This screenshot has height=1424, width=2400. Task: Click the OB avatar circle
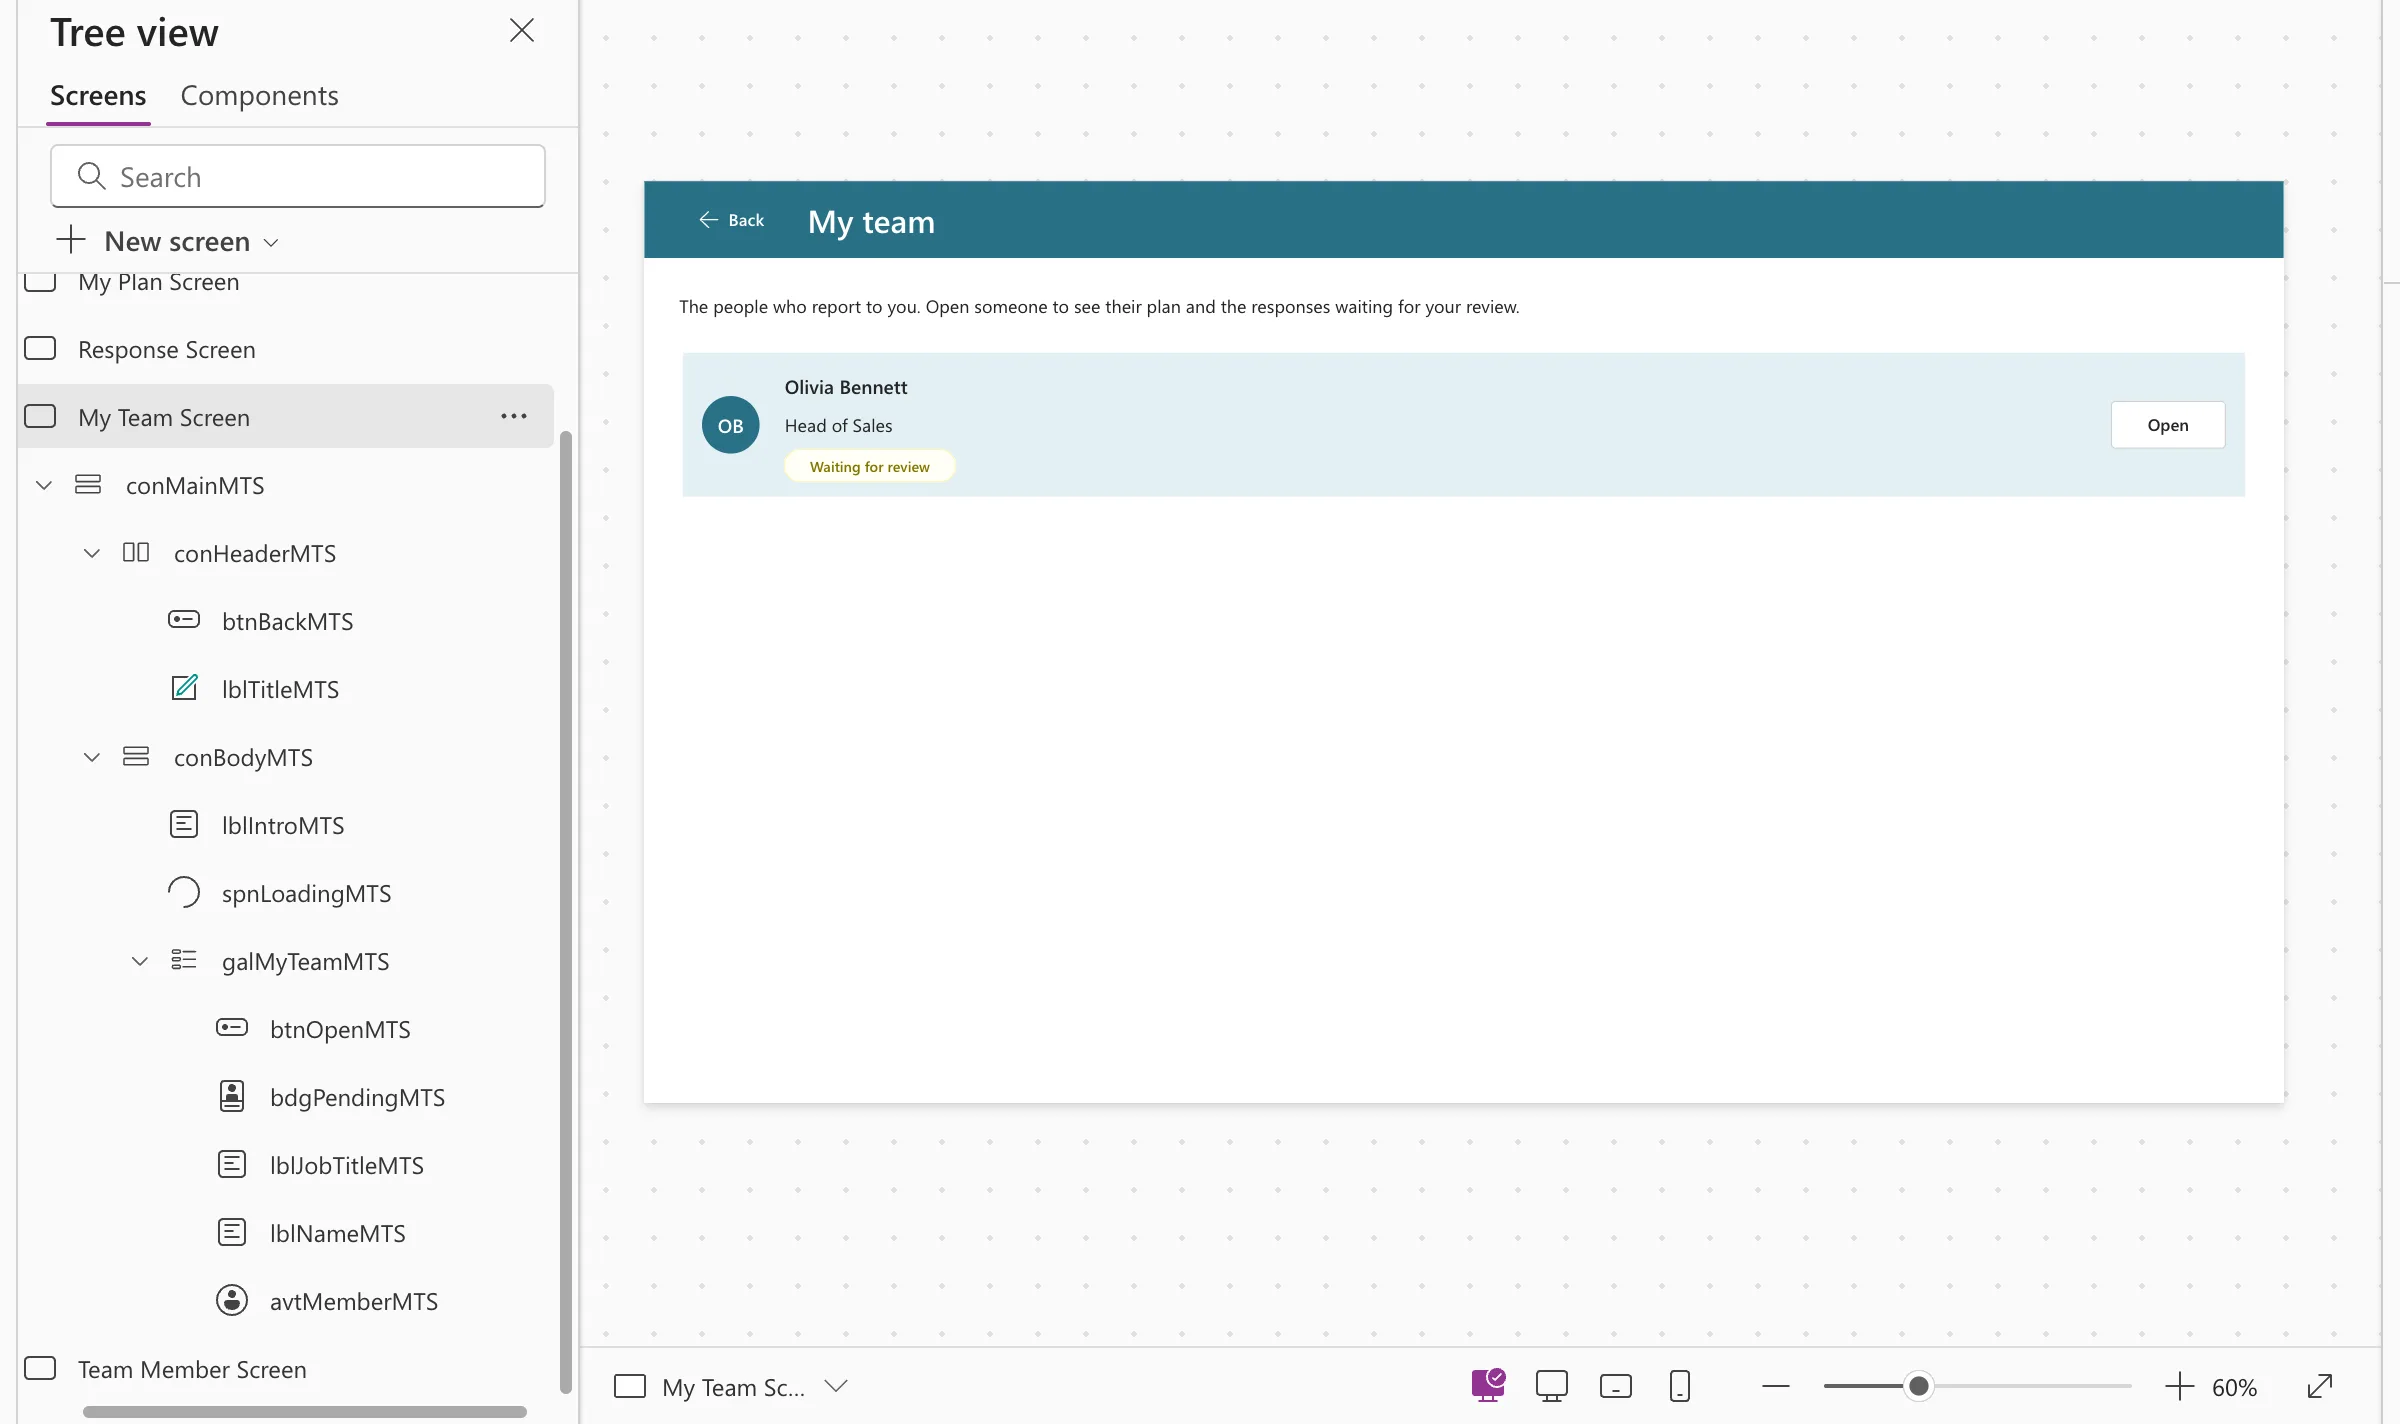point(731,425)
